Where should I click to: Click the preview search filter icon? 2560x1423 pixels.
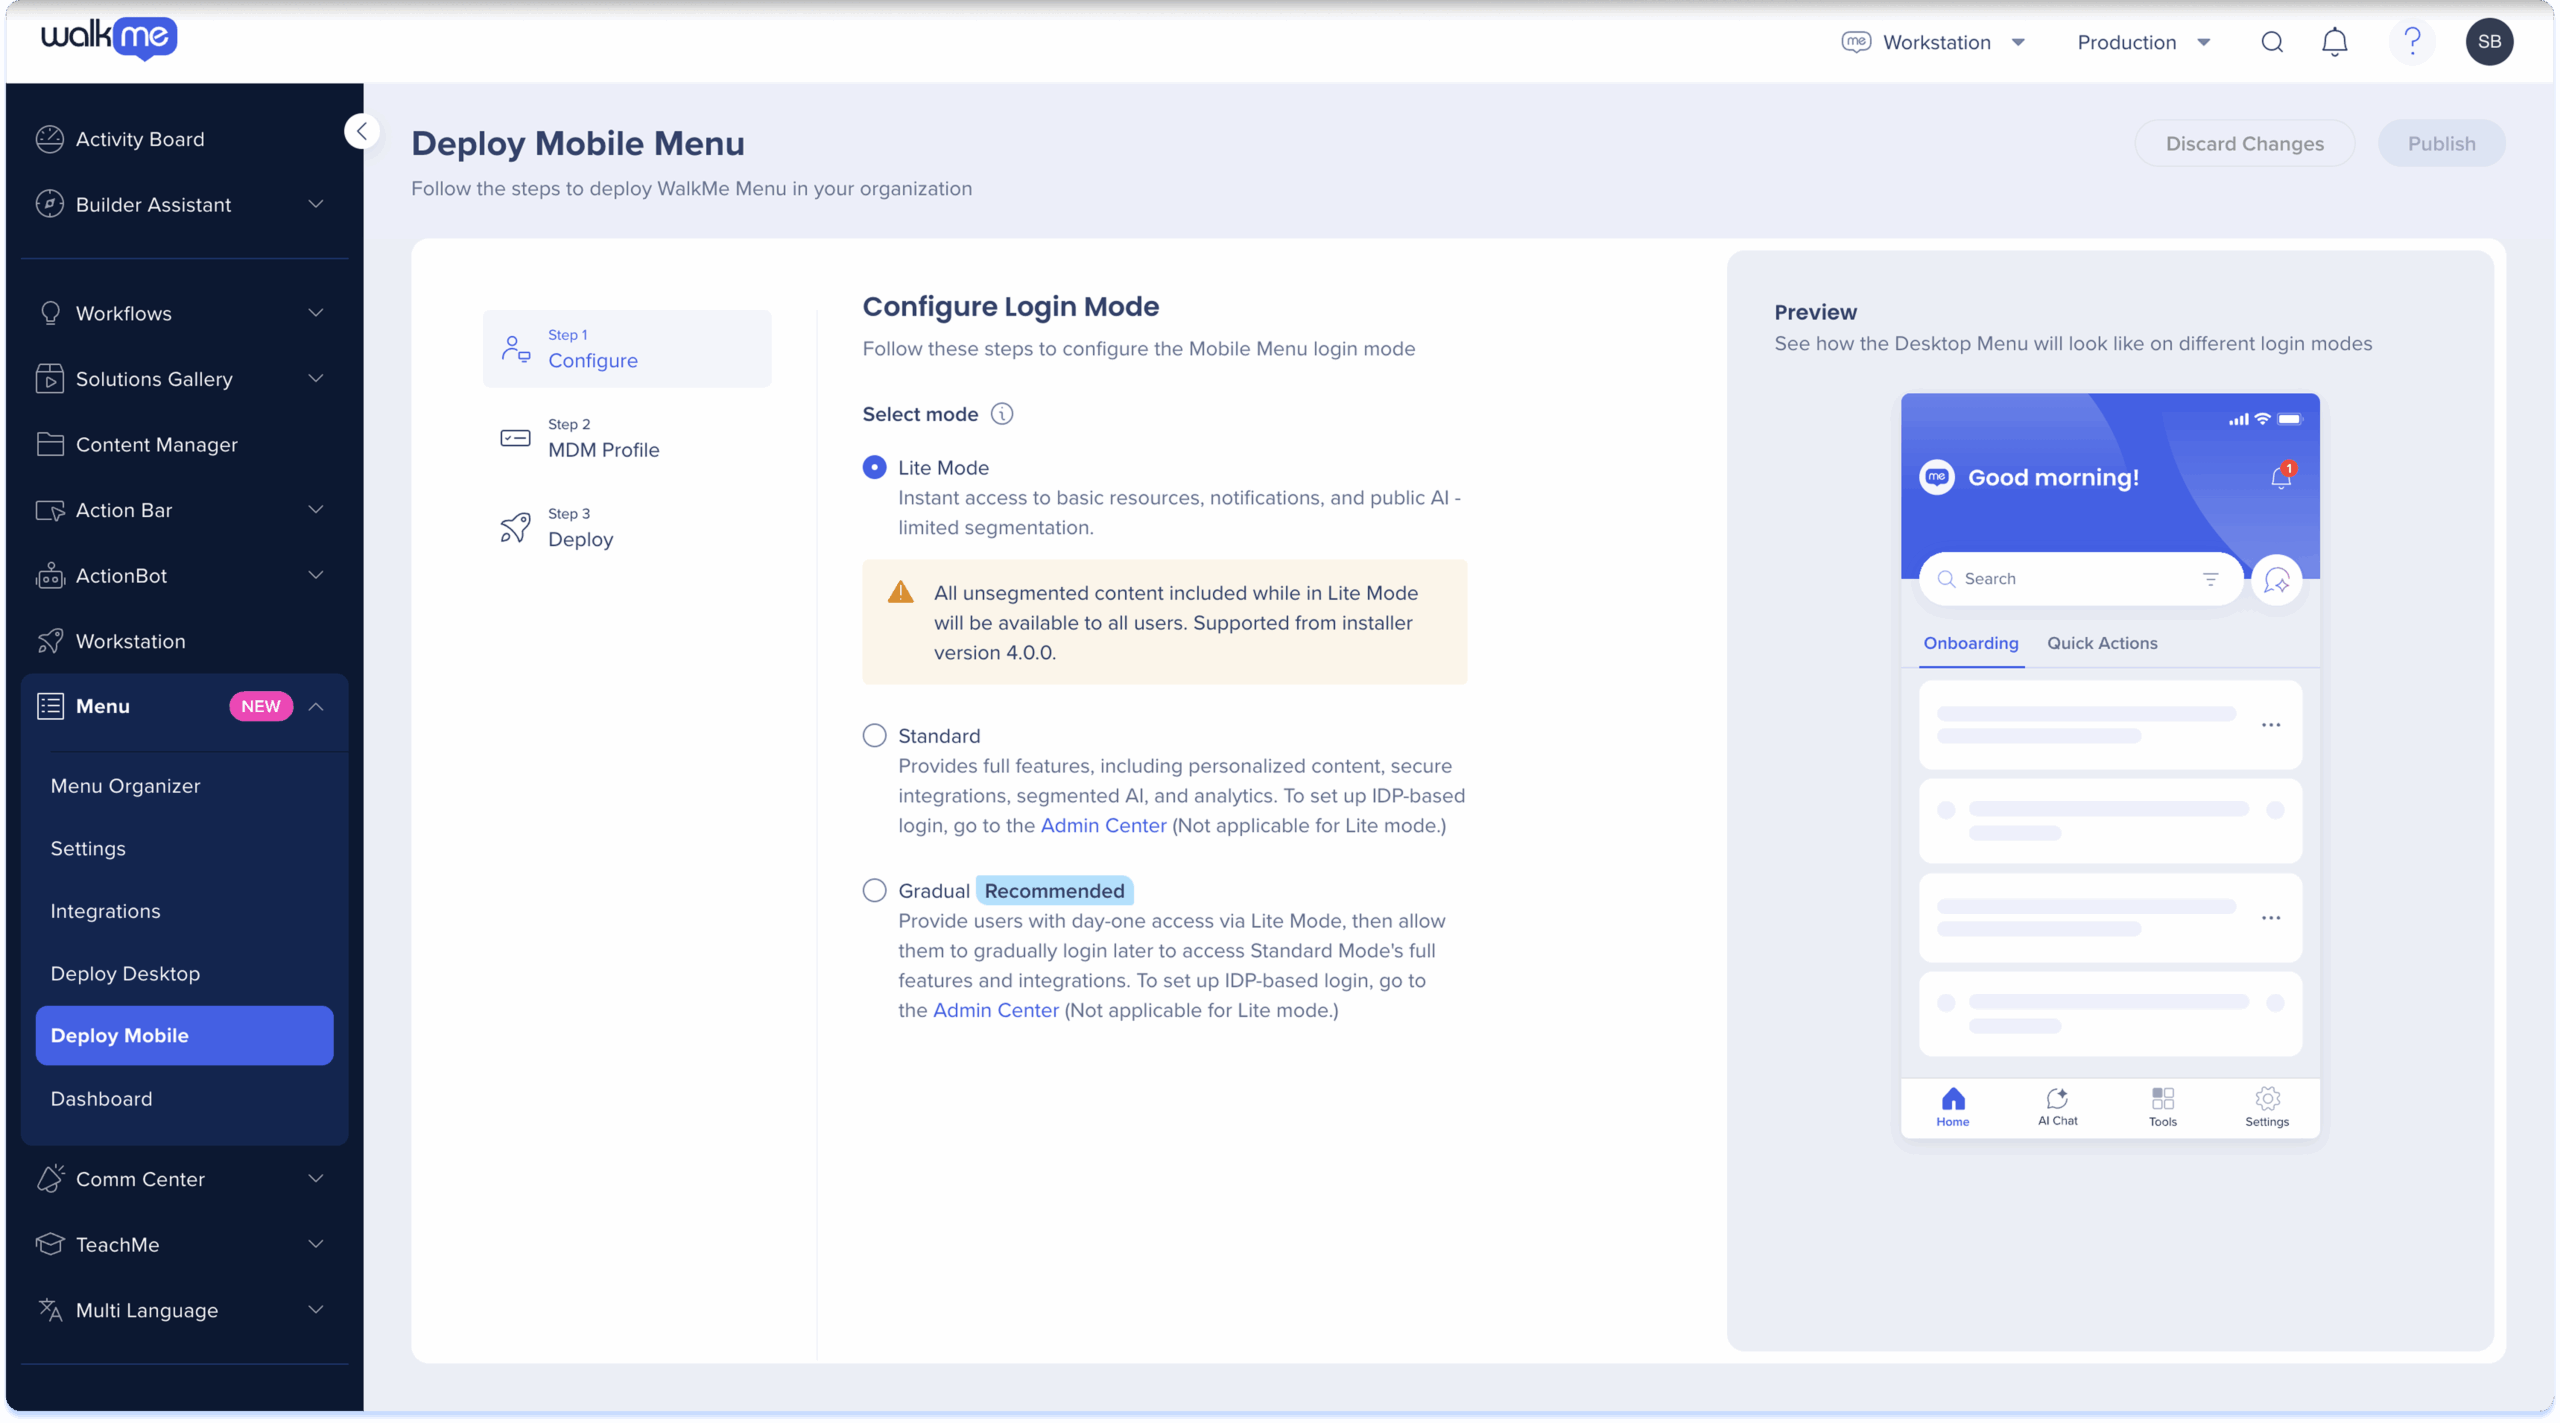click(2210, 579)
